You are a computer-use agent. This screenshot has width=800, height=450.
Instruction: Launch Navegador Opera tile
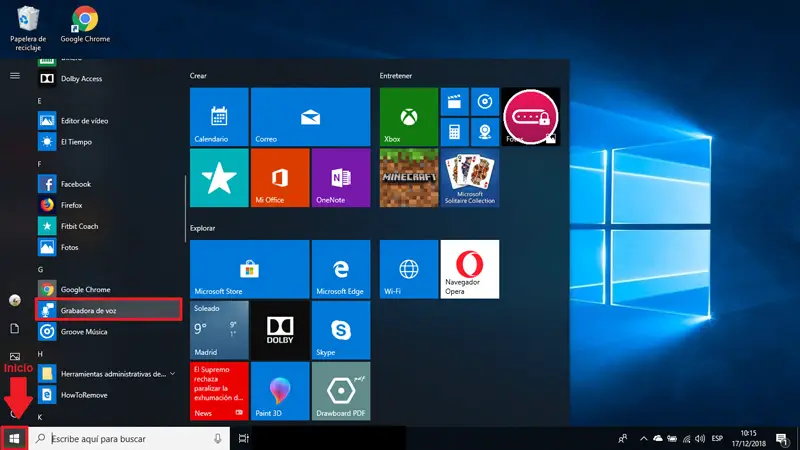pyautogui.click(x=470, y=269)
